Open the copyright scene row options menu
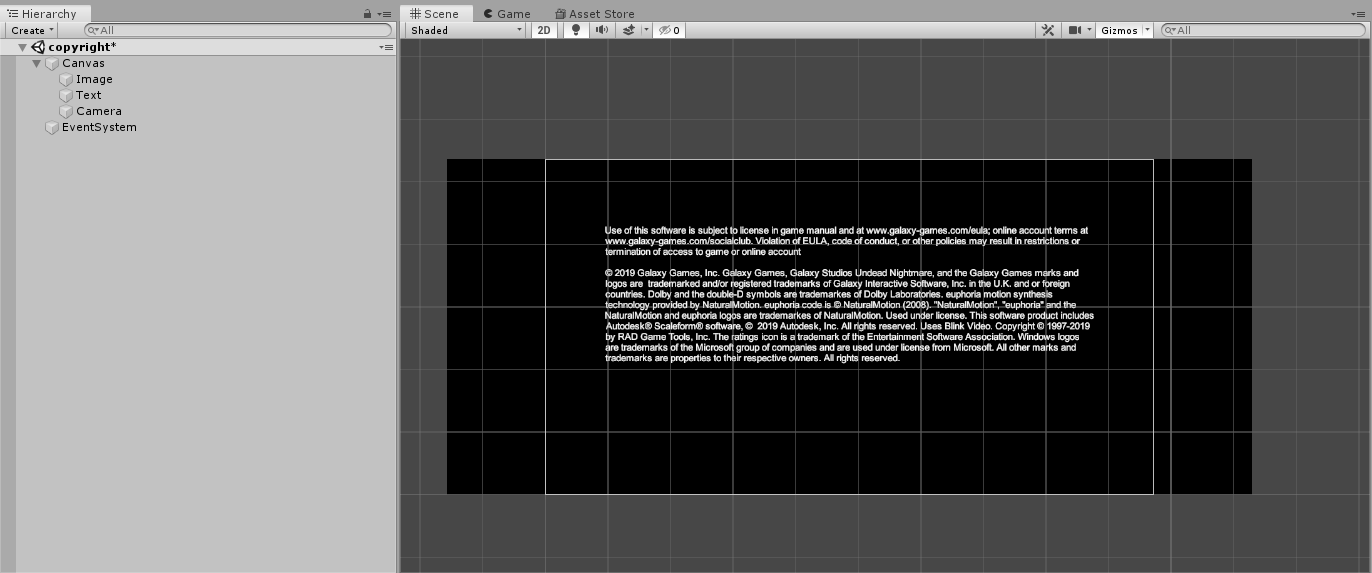This screenshot has width=1372, height=573. click(386, 47)
